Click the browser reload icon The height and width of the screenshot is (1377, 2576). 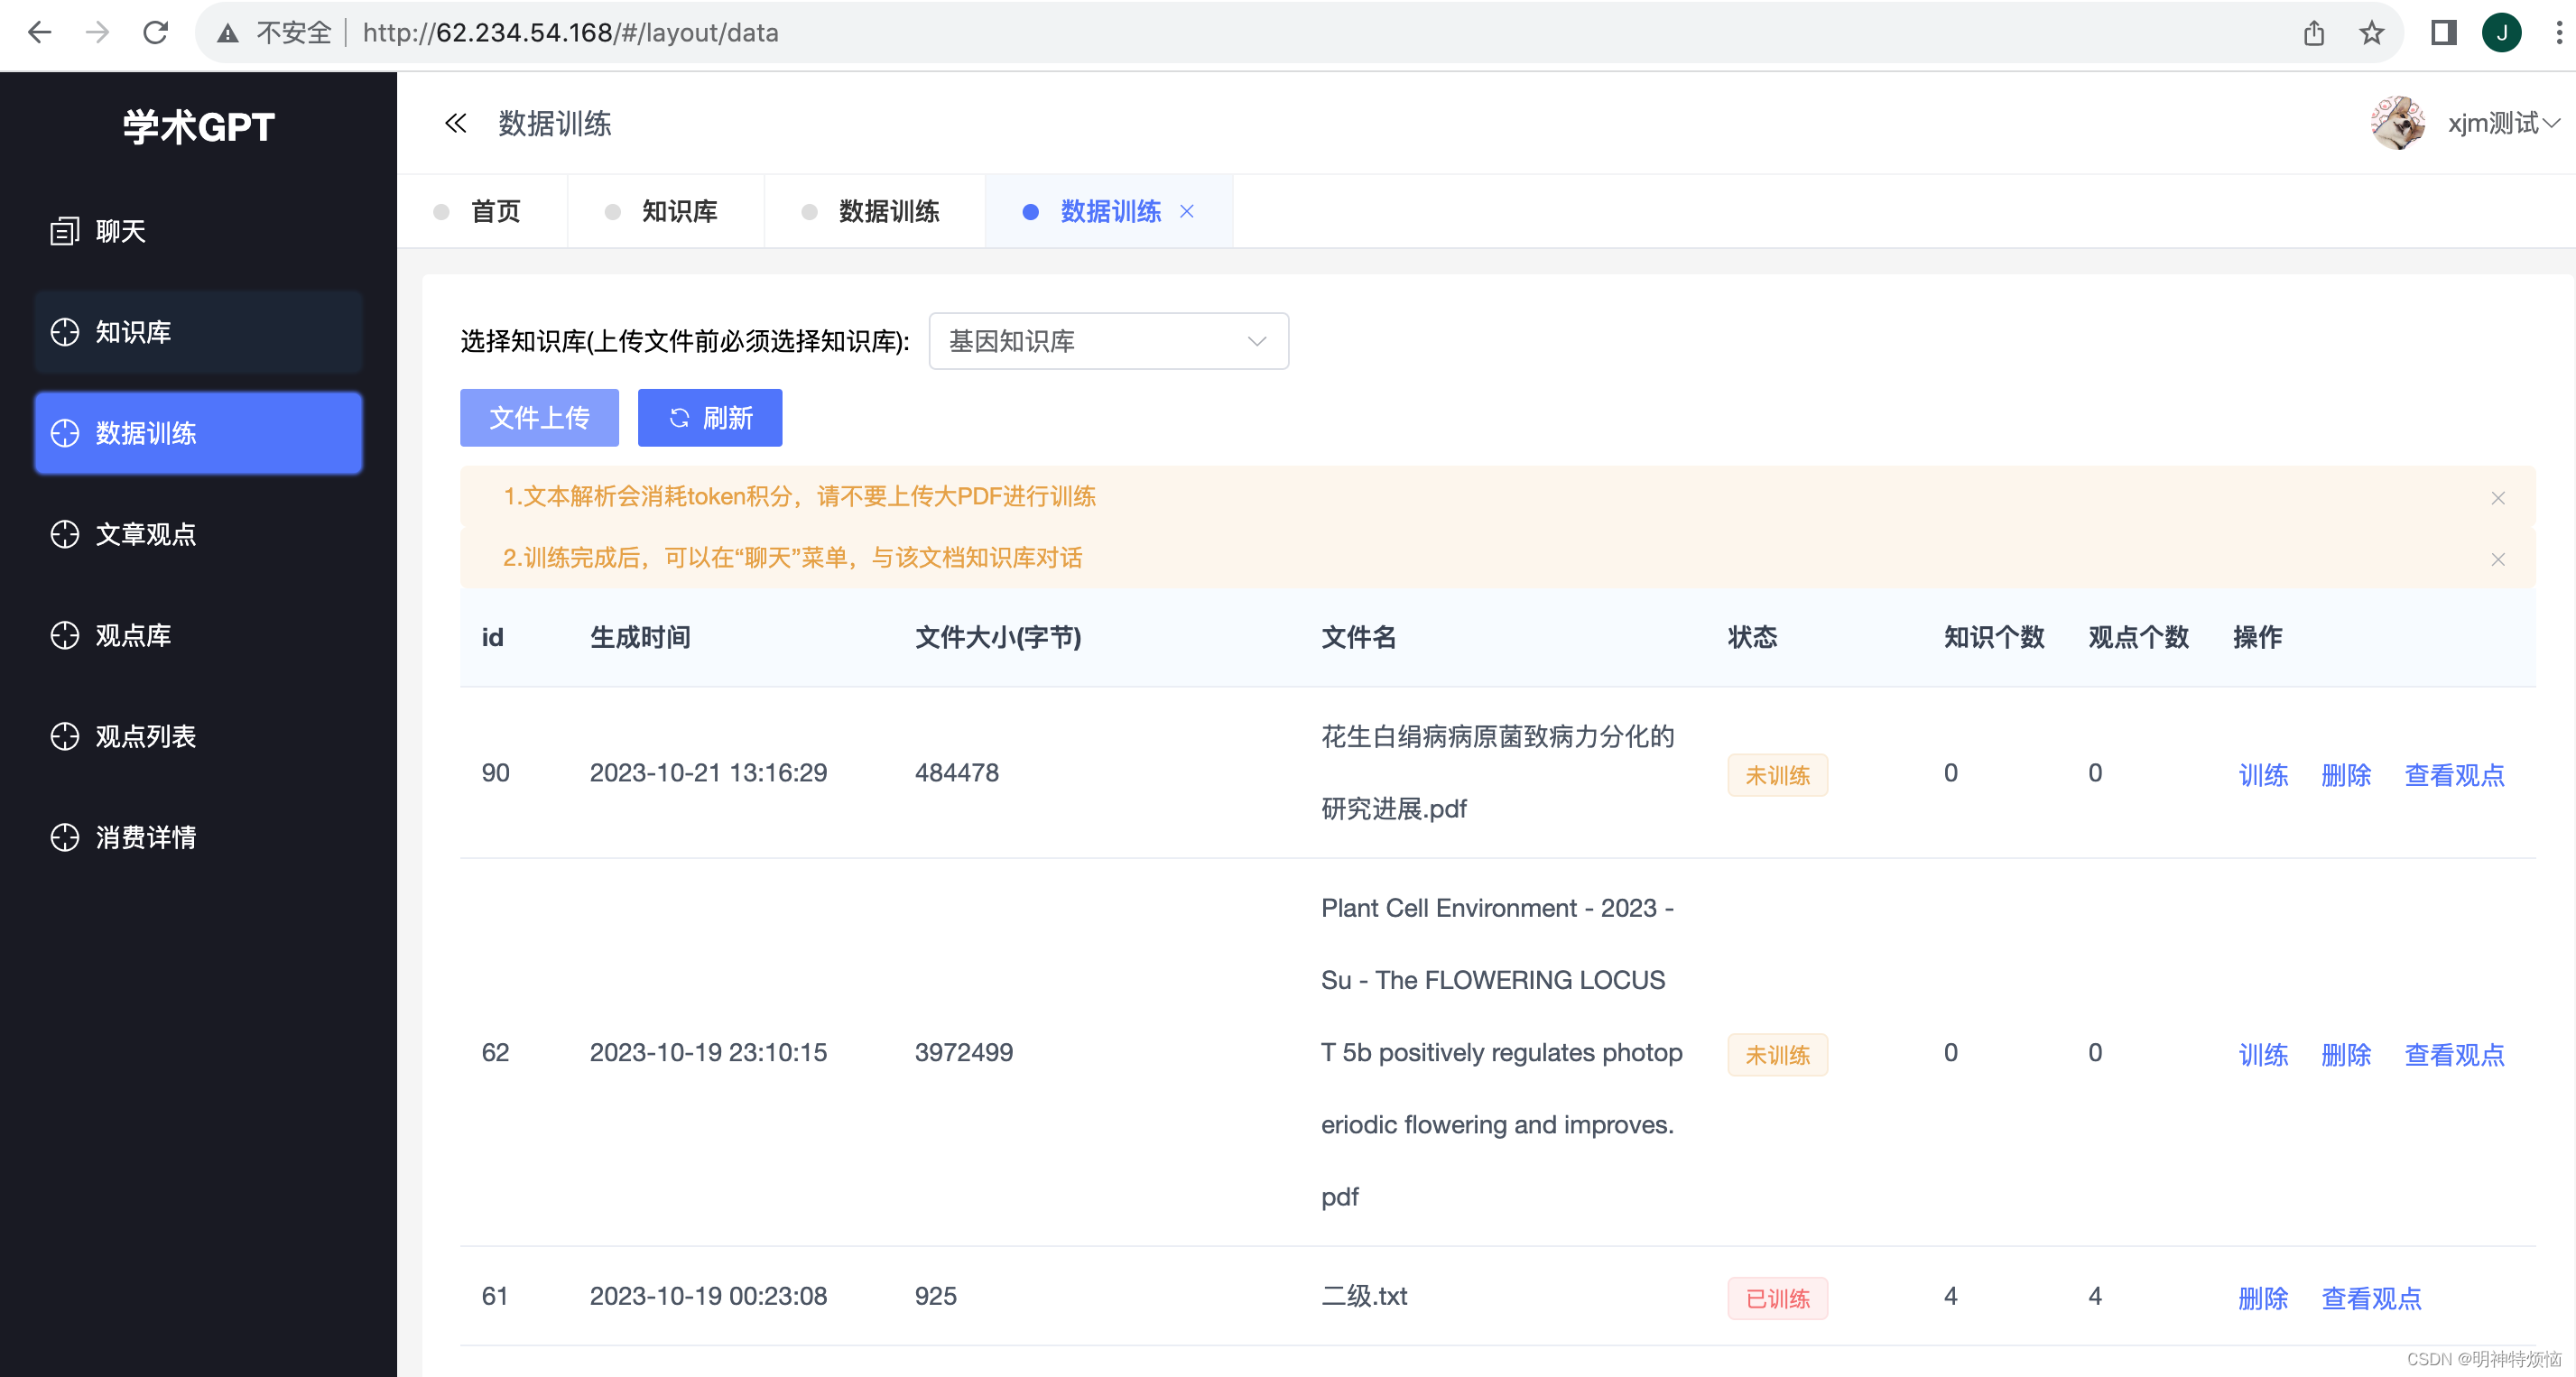click(155, 33)
